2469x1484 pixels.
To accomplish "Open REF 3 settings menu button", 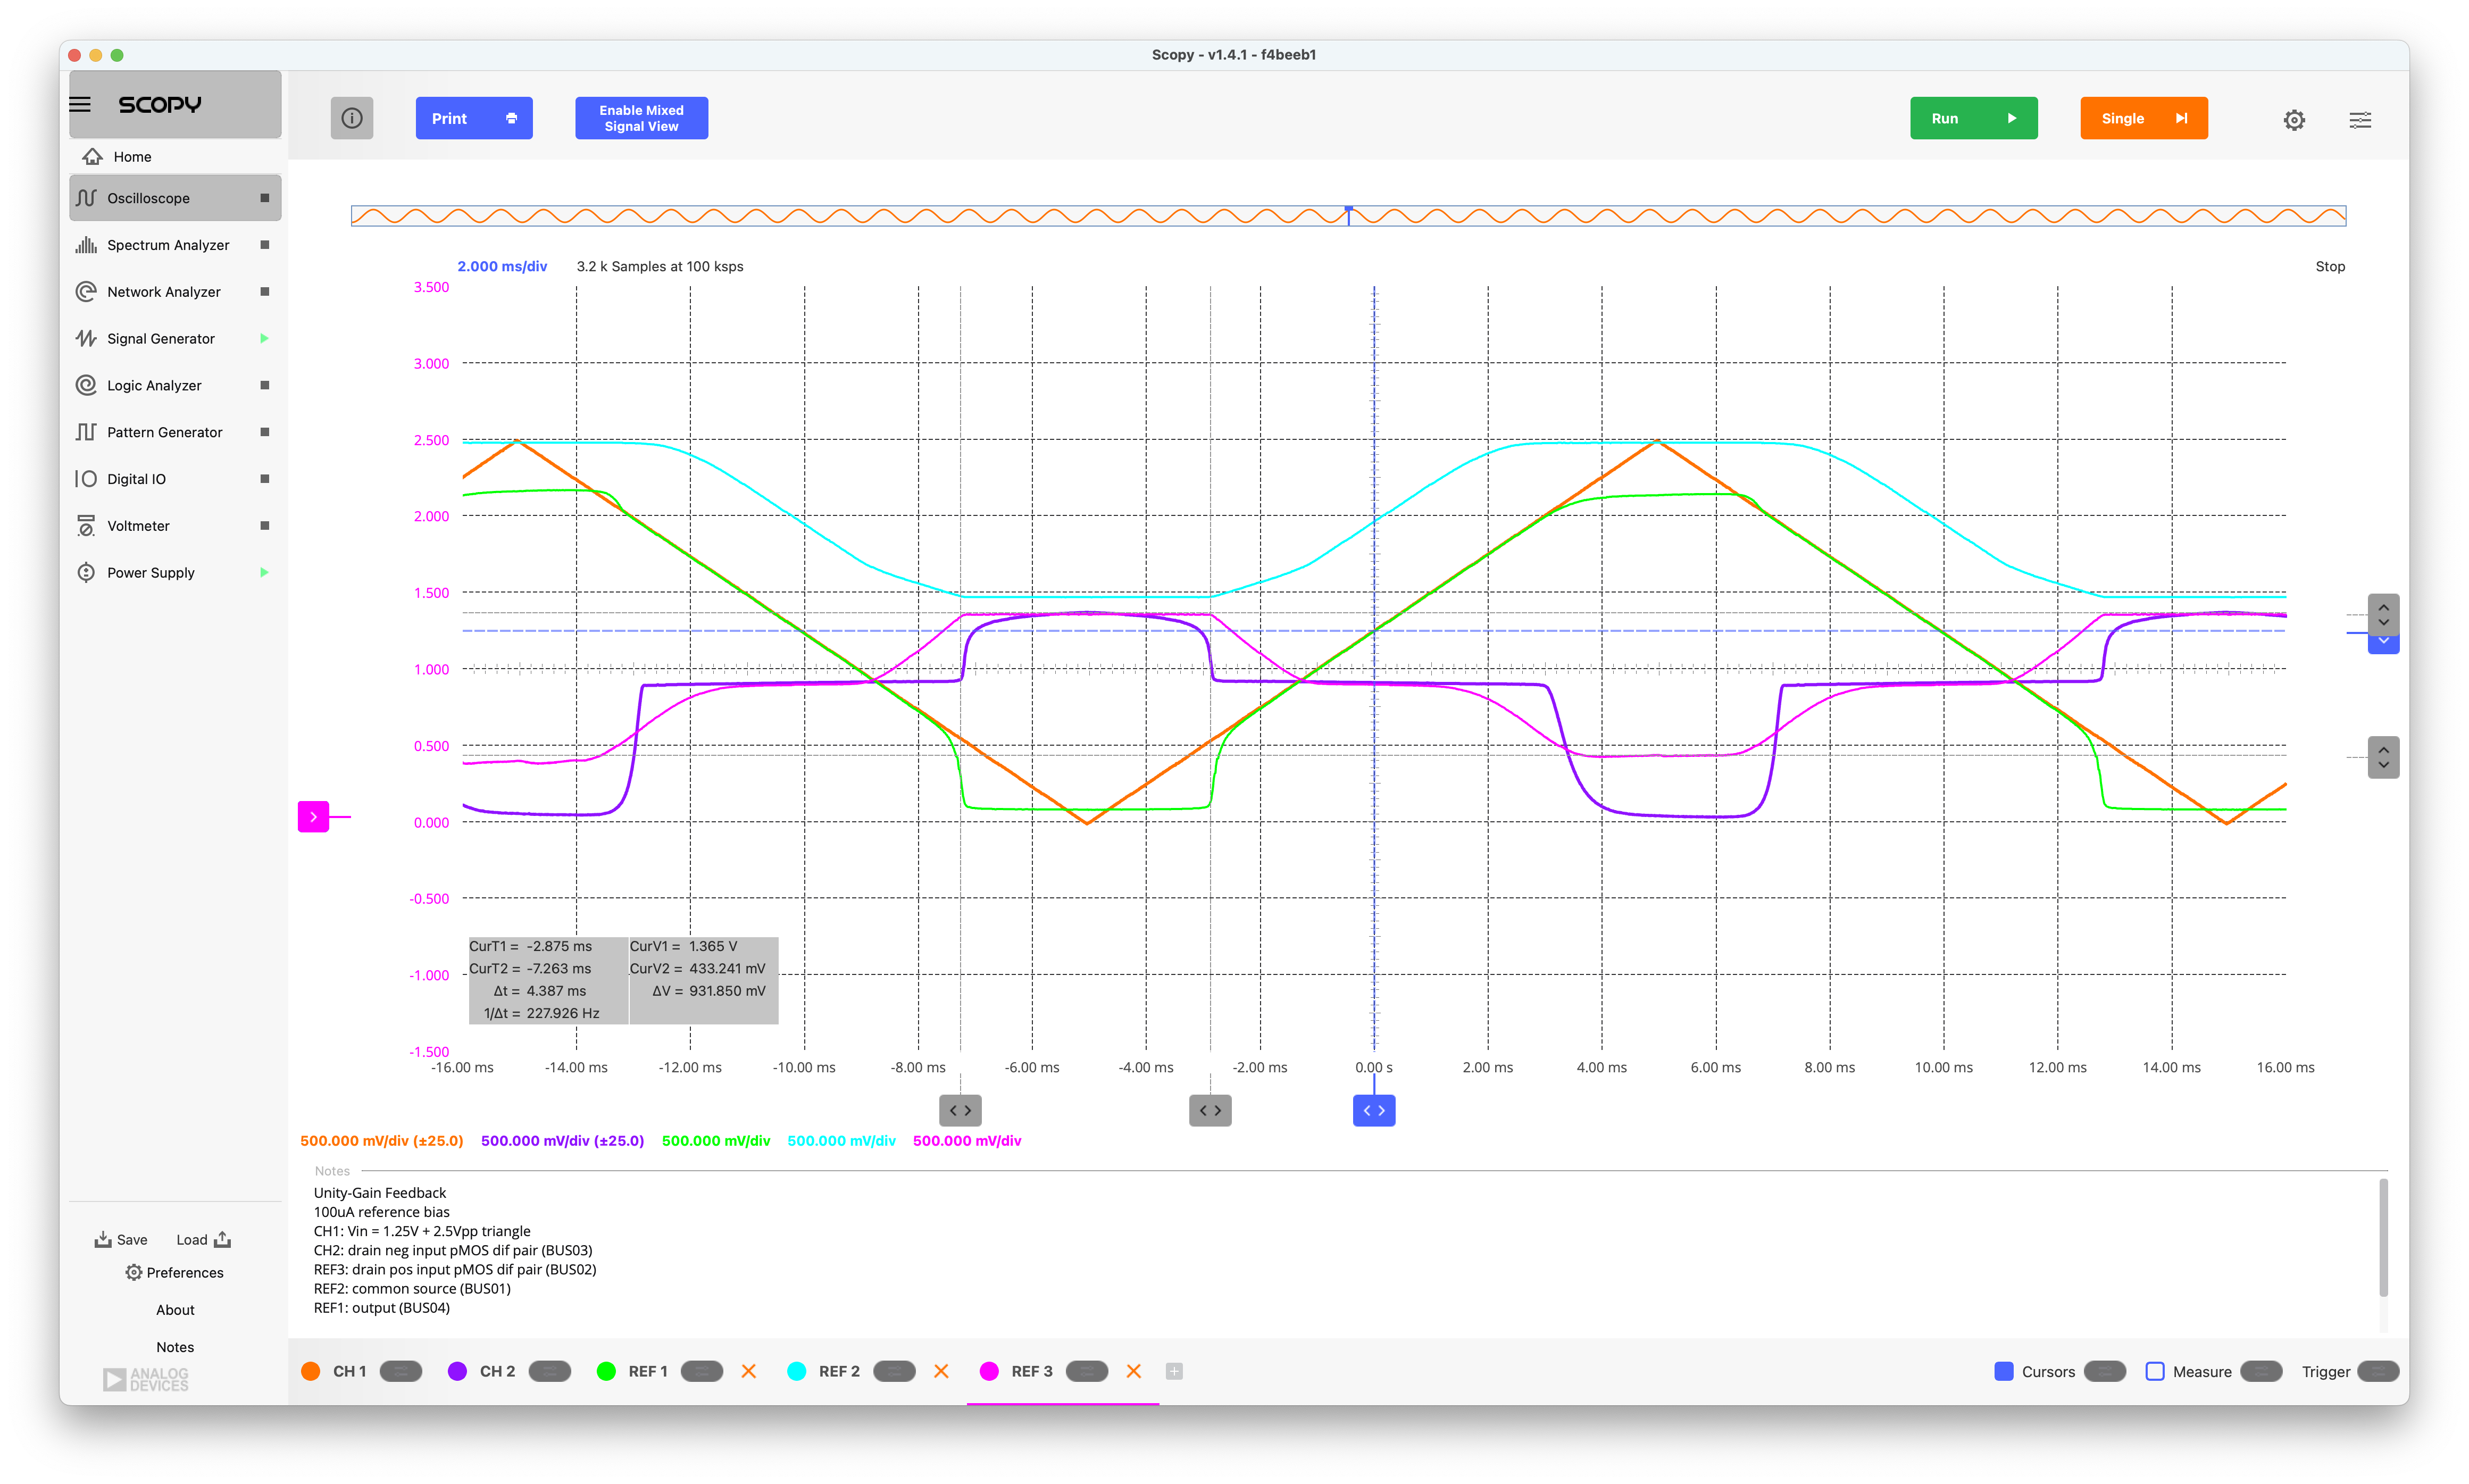I will 1087,1372.
